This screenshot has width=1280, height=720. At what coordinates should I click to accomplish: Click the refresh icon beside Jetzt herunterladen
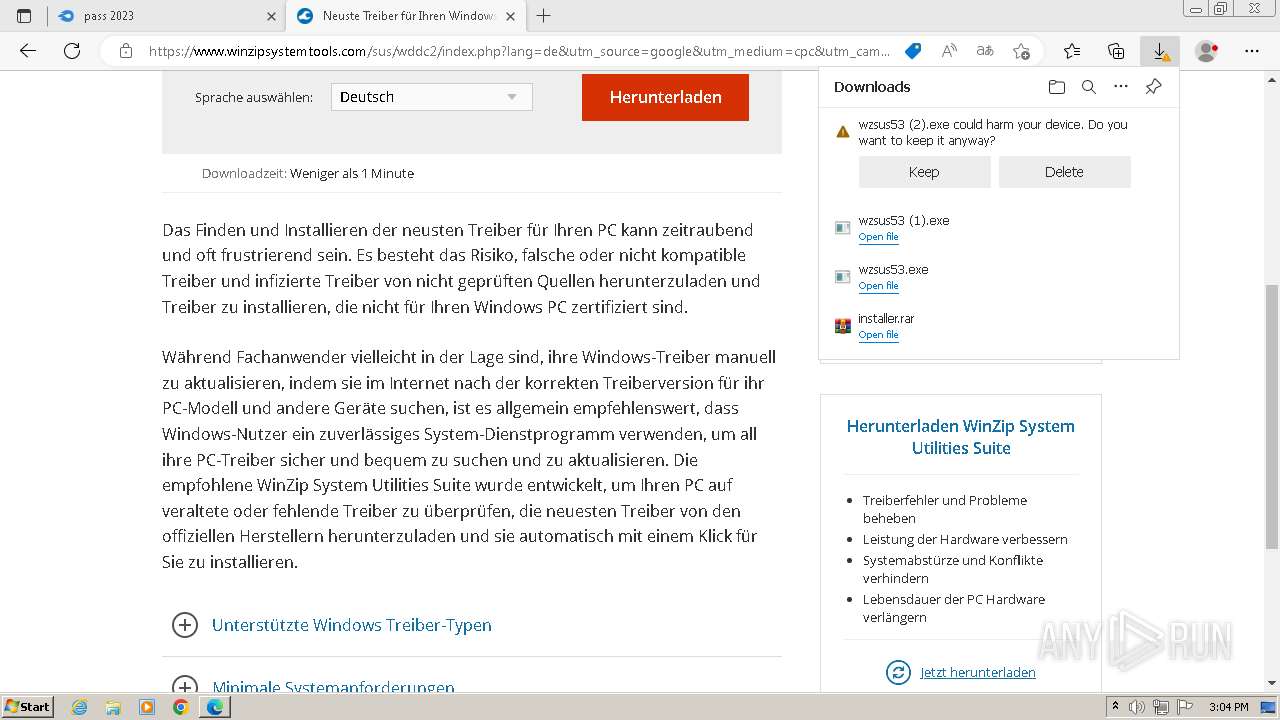click(898, 672)
